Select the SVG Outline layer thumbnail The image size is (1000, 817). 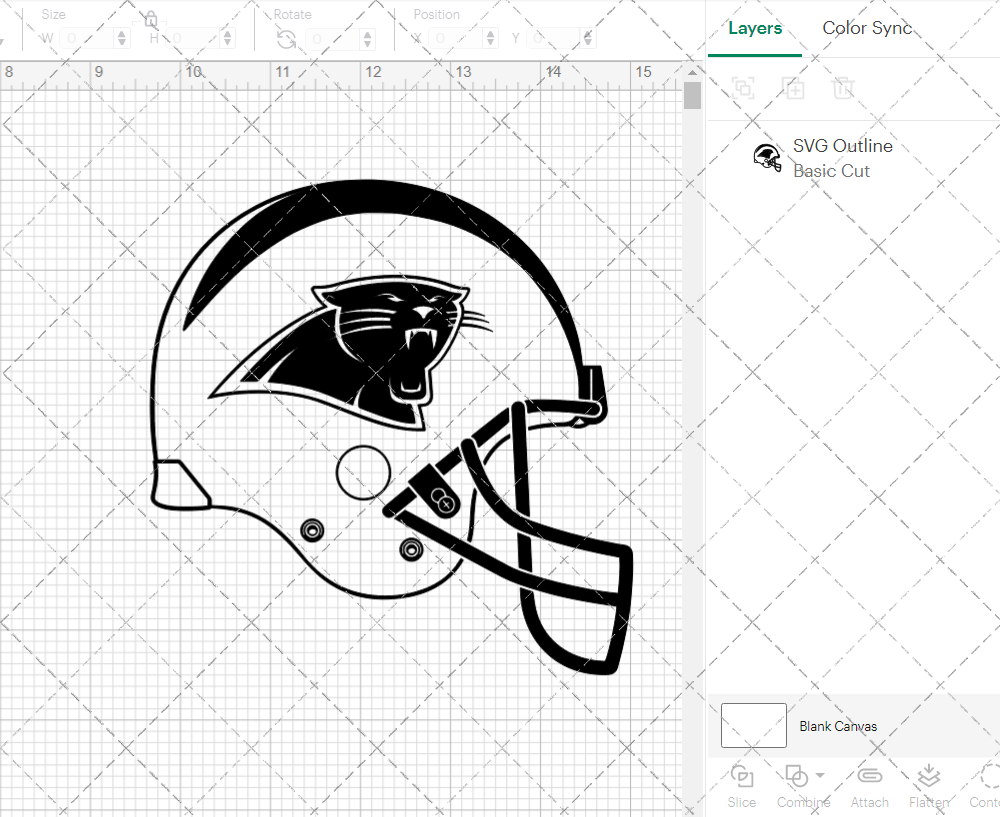coord(767,158)
